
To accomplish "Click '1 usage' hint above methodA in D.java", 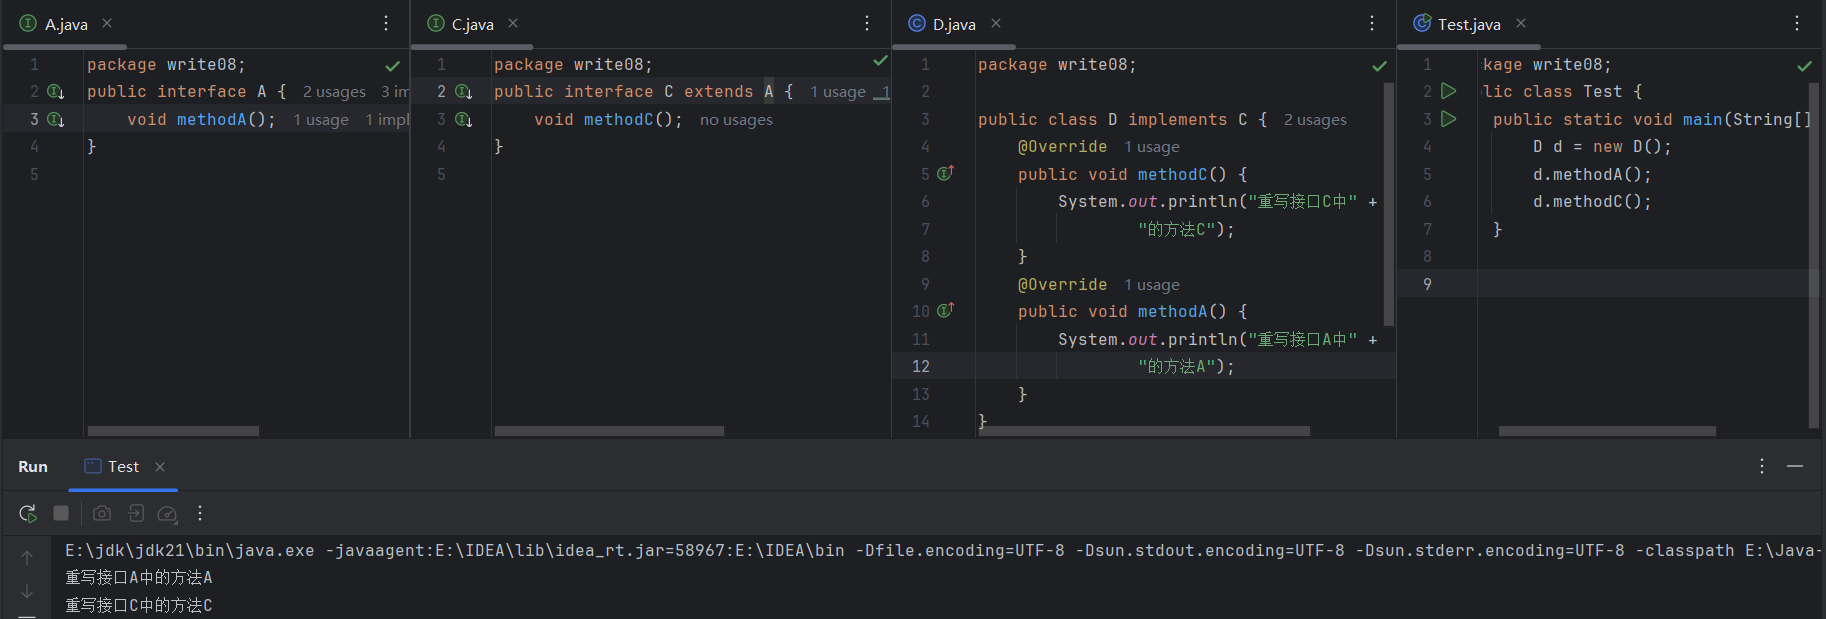I will coord(1152,285).
